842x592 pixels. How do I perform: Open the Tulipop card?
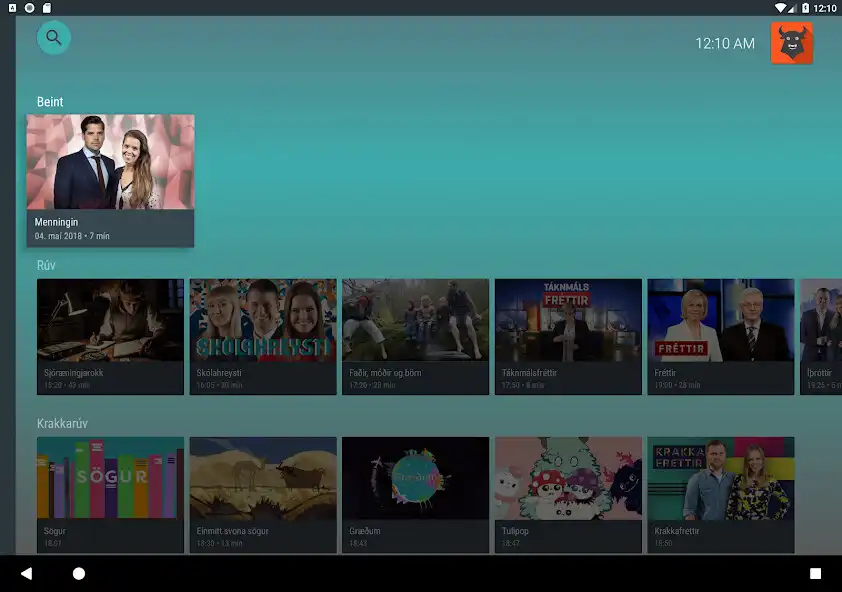(568, 495)
